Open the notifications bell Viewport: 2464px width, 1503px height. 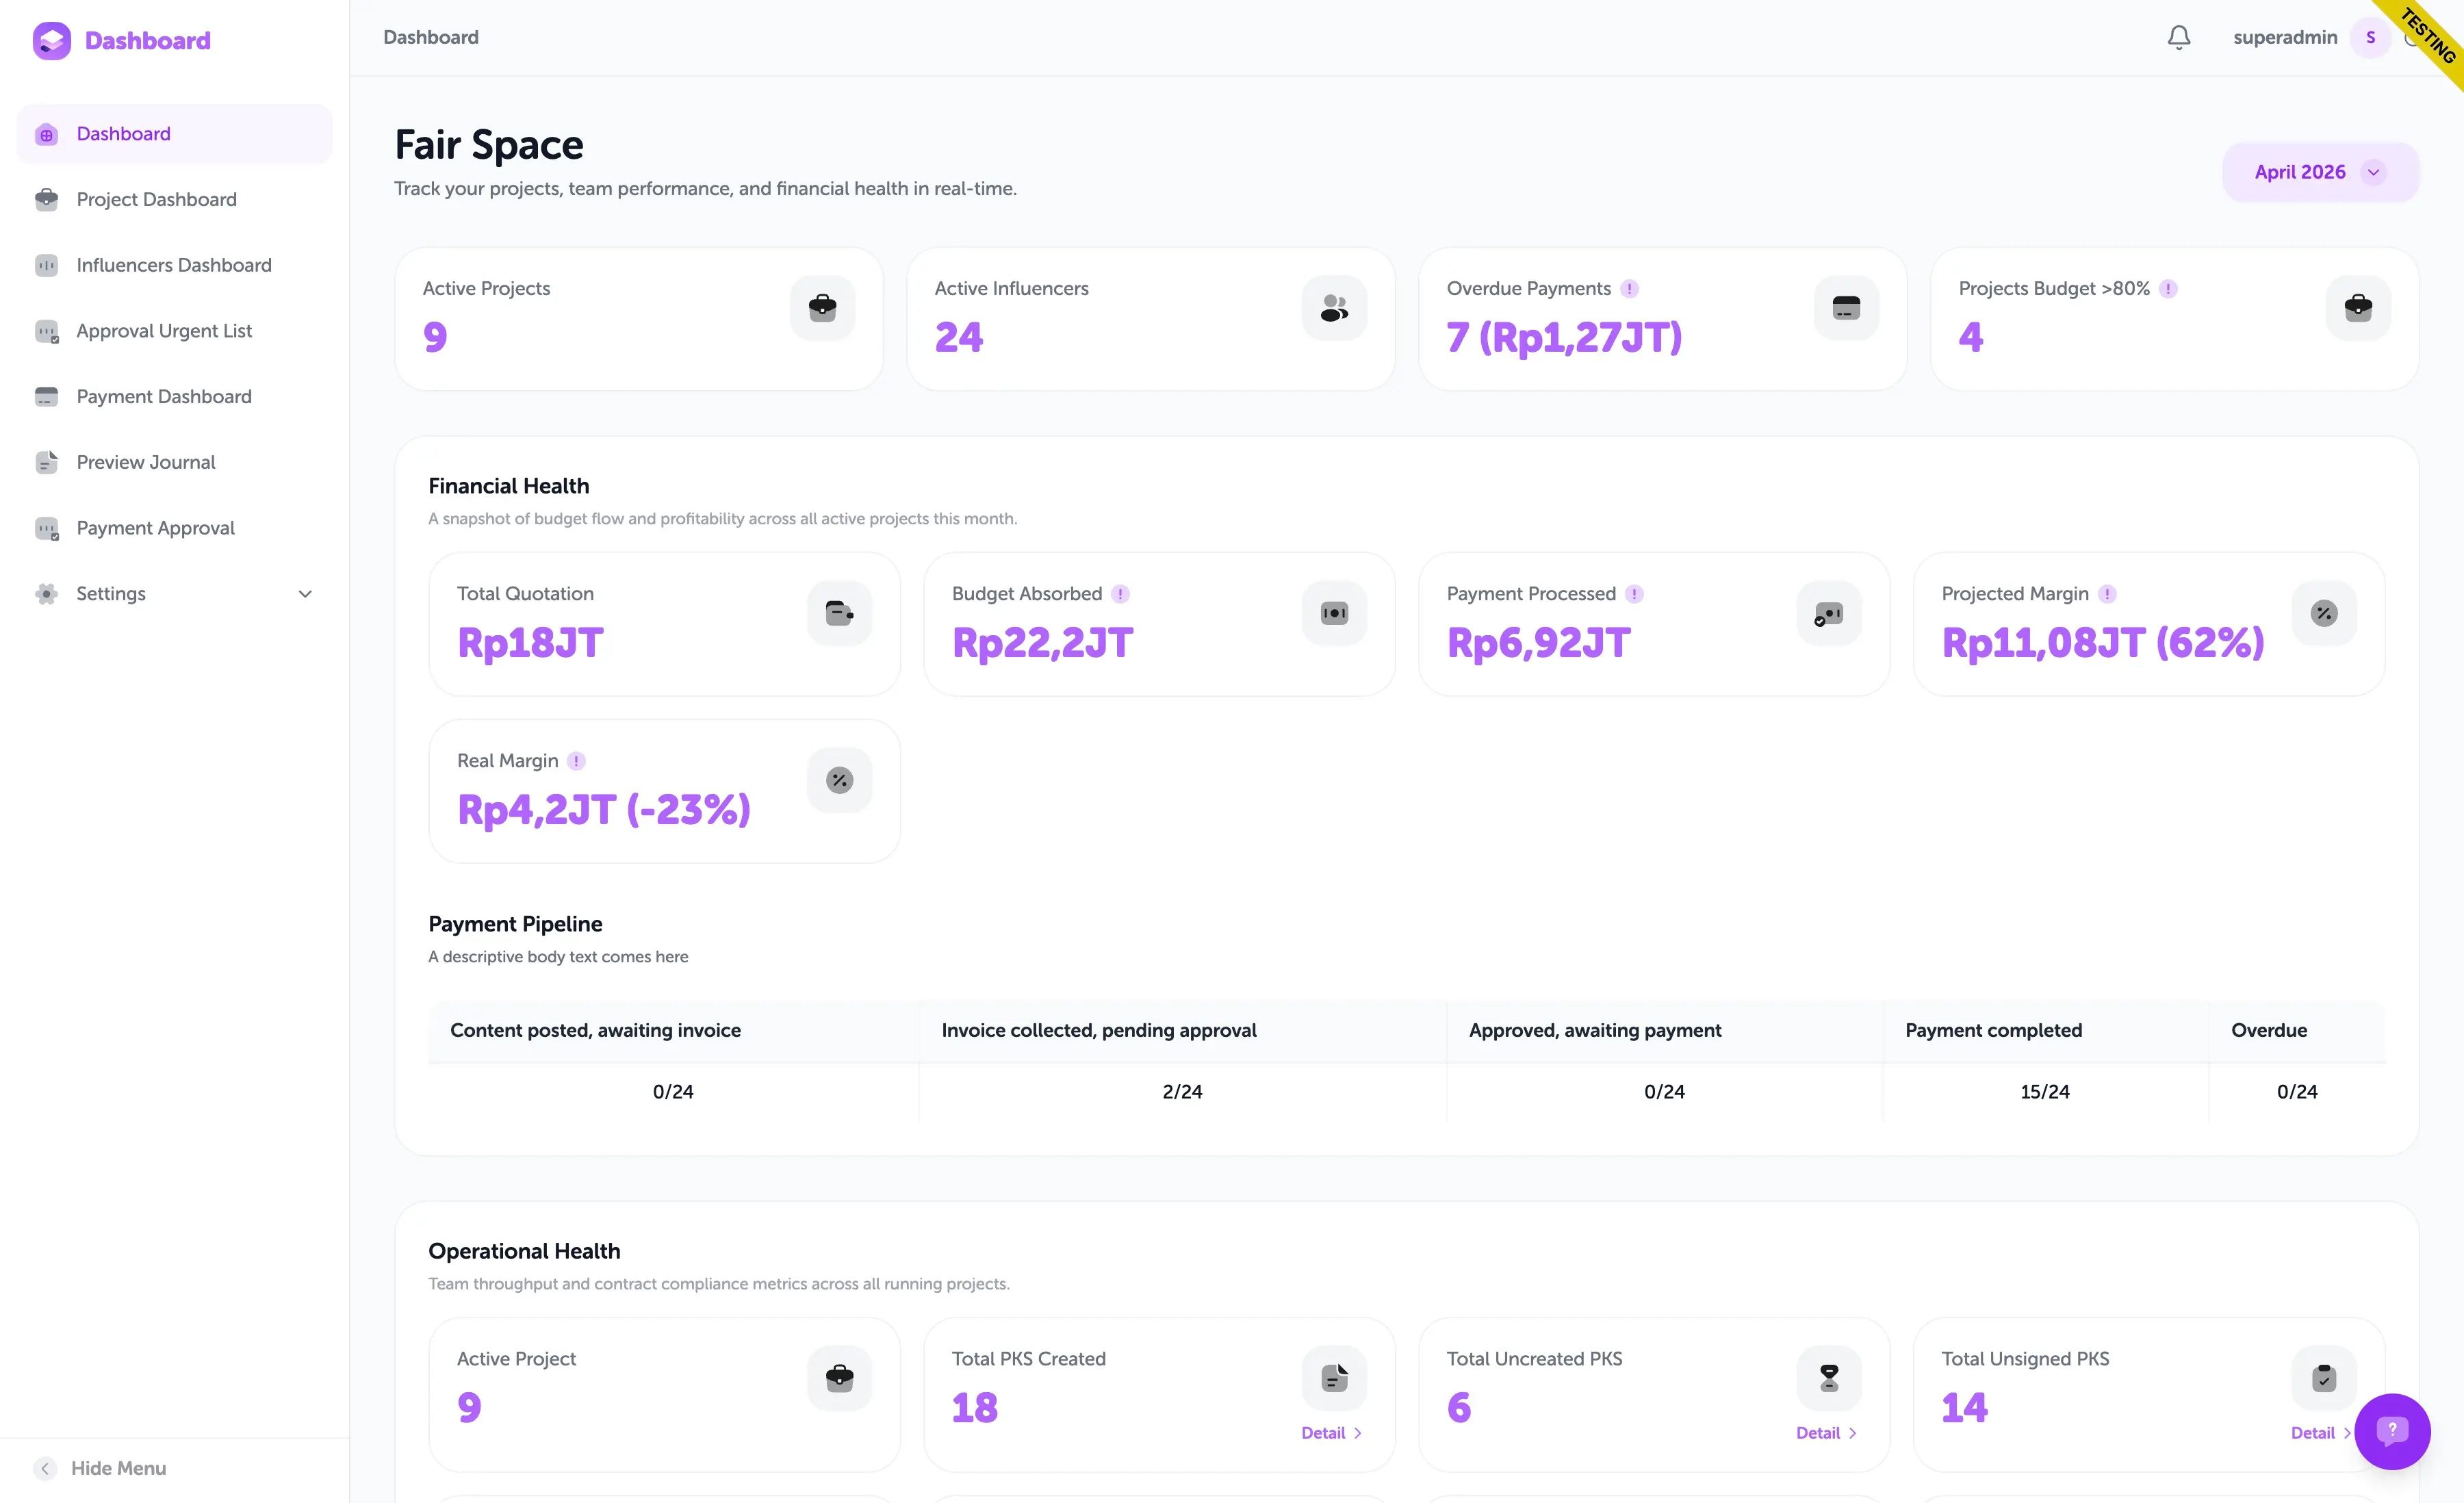point(2179,38)
